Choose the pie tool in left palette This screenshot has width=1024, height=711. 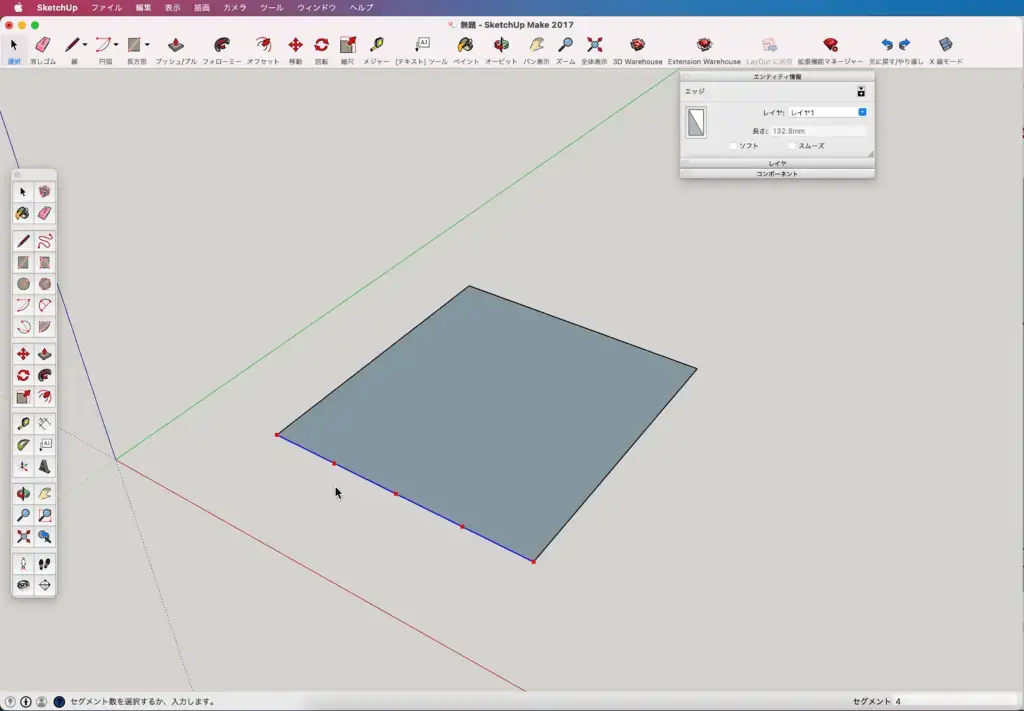pyautogui.click(x=44, y=327)
